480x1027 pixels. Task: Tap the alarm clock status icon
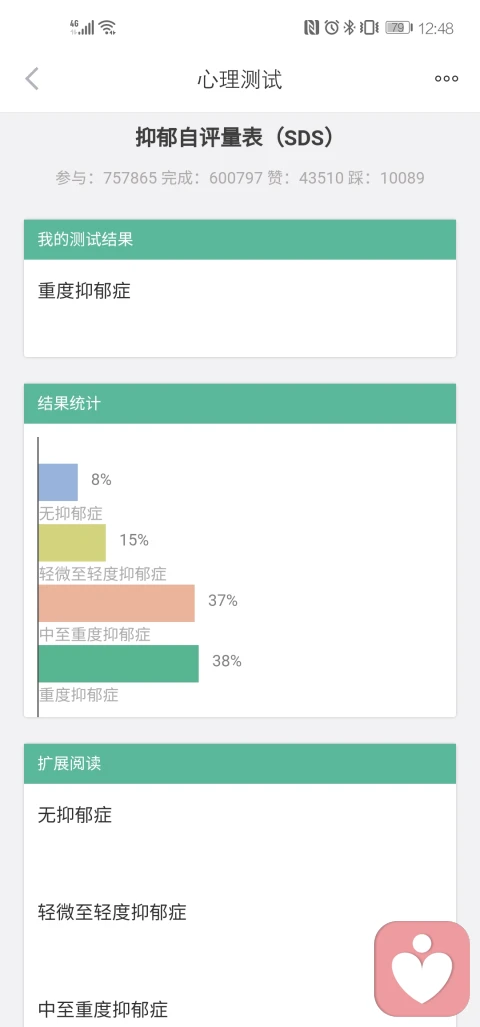point(332,28)
